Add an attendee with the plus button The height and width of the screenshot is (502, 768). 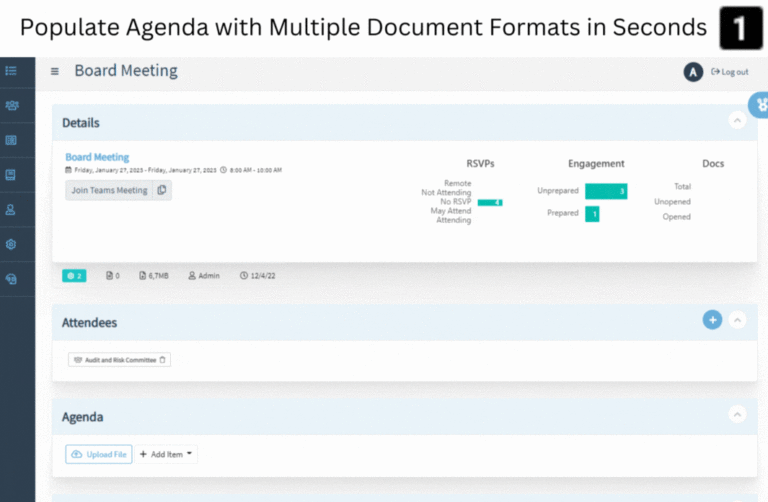tap(712, 320)
